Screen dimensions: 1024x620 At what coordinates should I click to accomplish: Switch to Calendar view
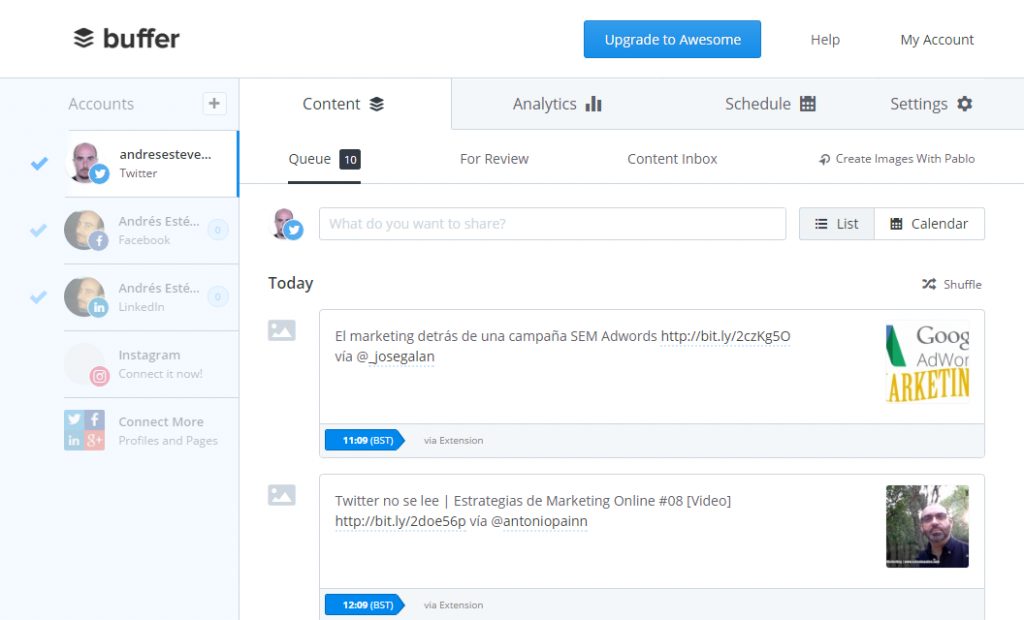coord(929,224)
